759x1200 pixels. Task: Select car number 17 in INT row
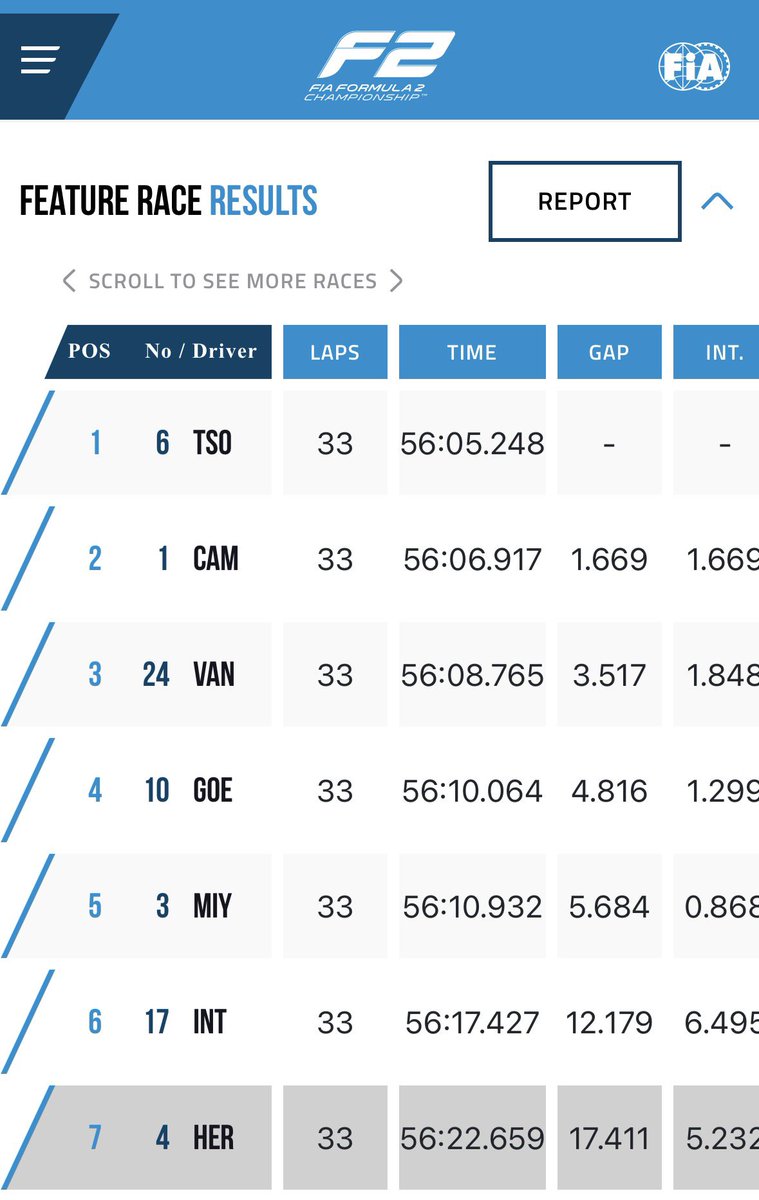tap(157, 1022)
